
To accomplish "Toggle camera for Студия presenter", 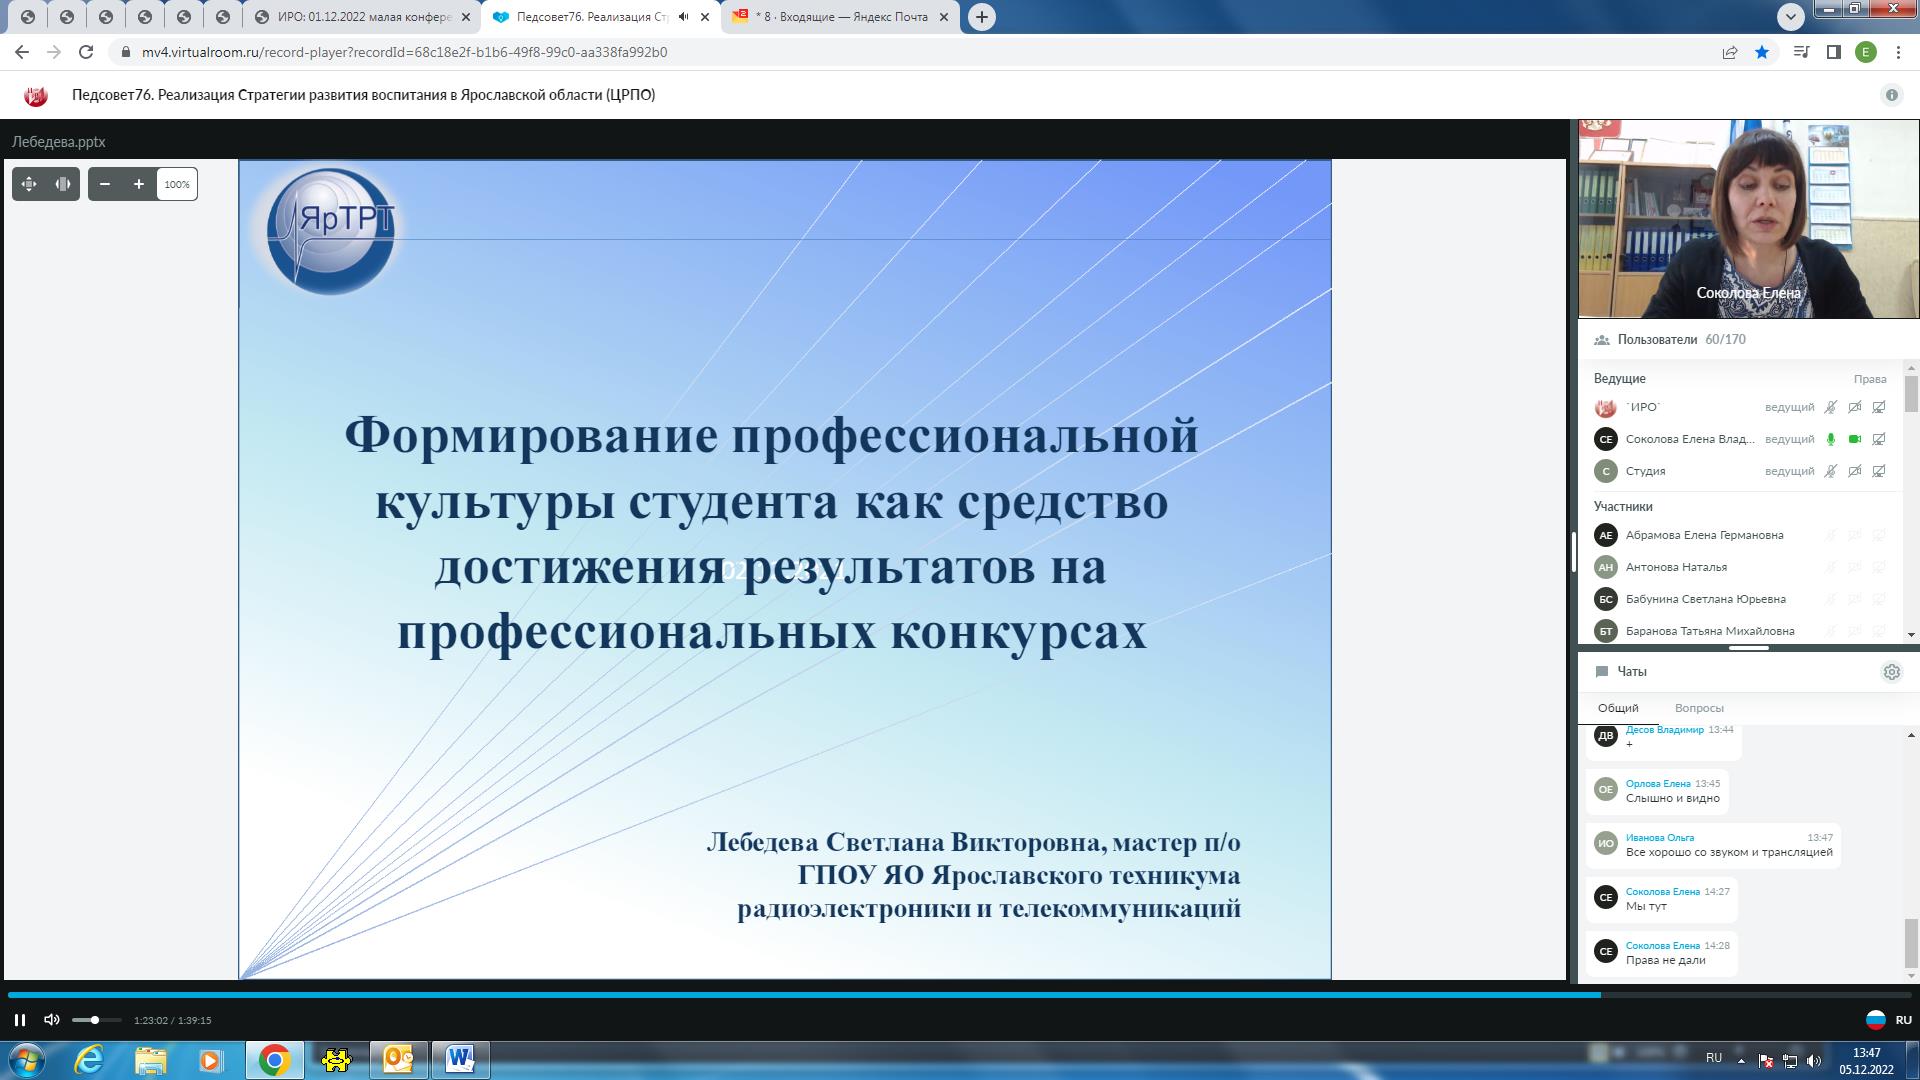I will tap(1855, 471).
